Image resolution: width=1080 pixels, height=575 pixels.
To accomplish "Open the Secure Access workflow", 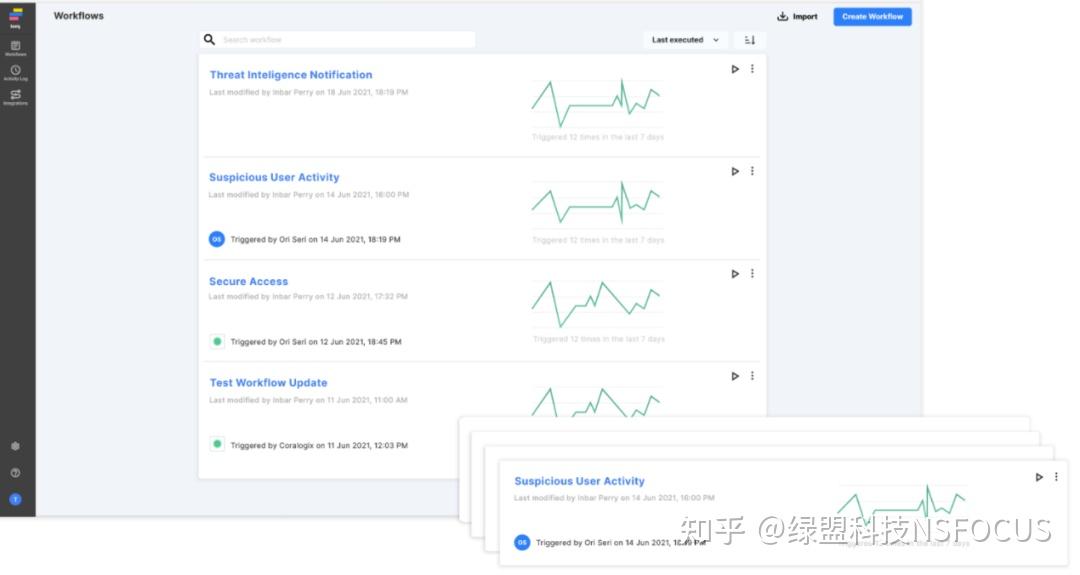I will (x=249, y=281).
